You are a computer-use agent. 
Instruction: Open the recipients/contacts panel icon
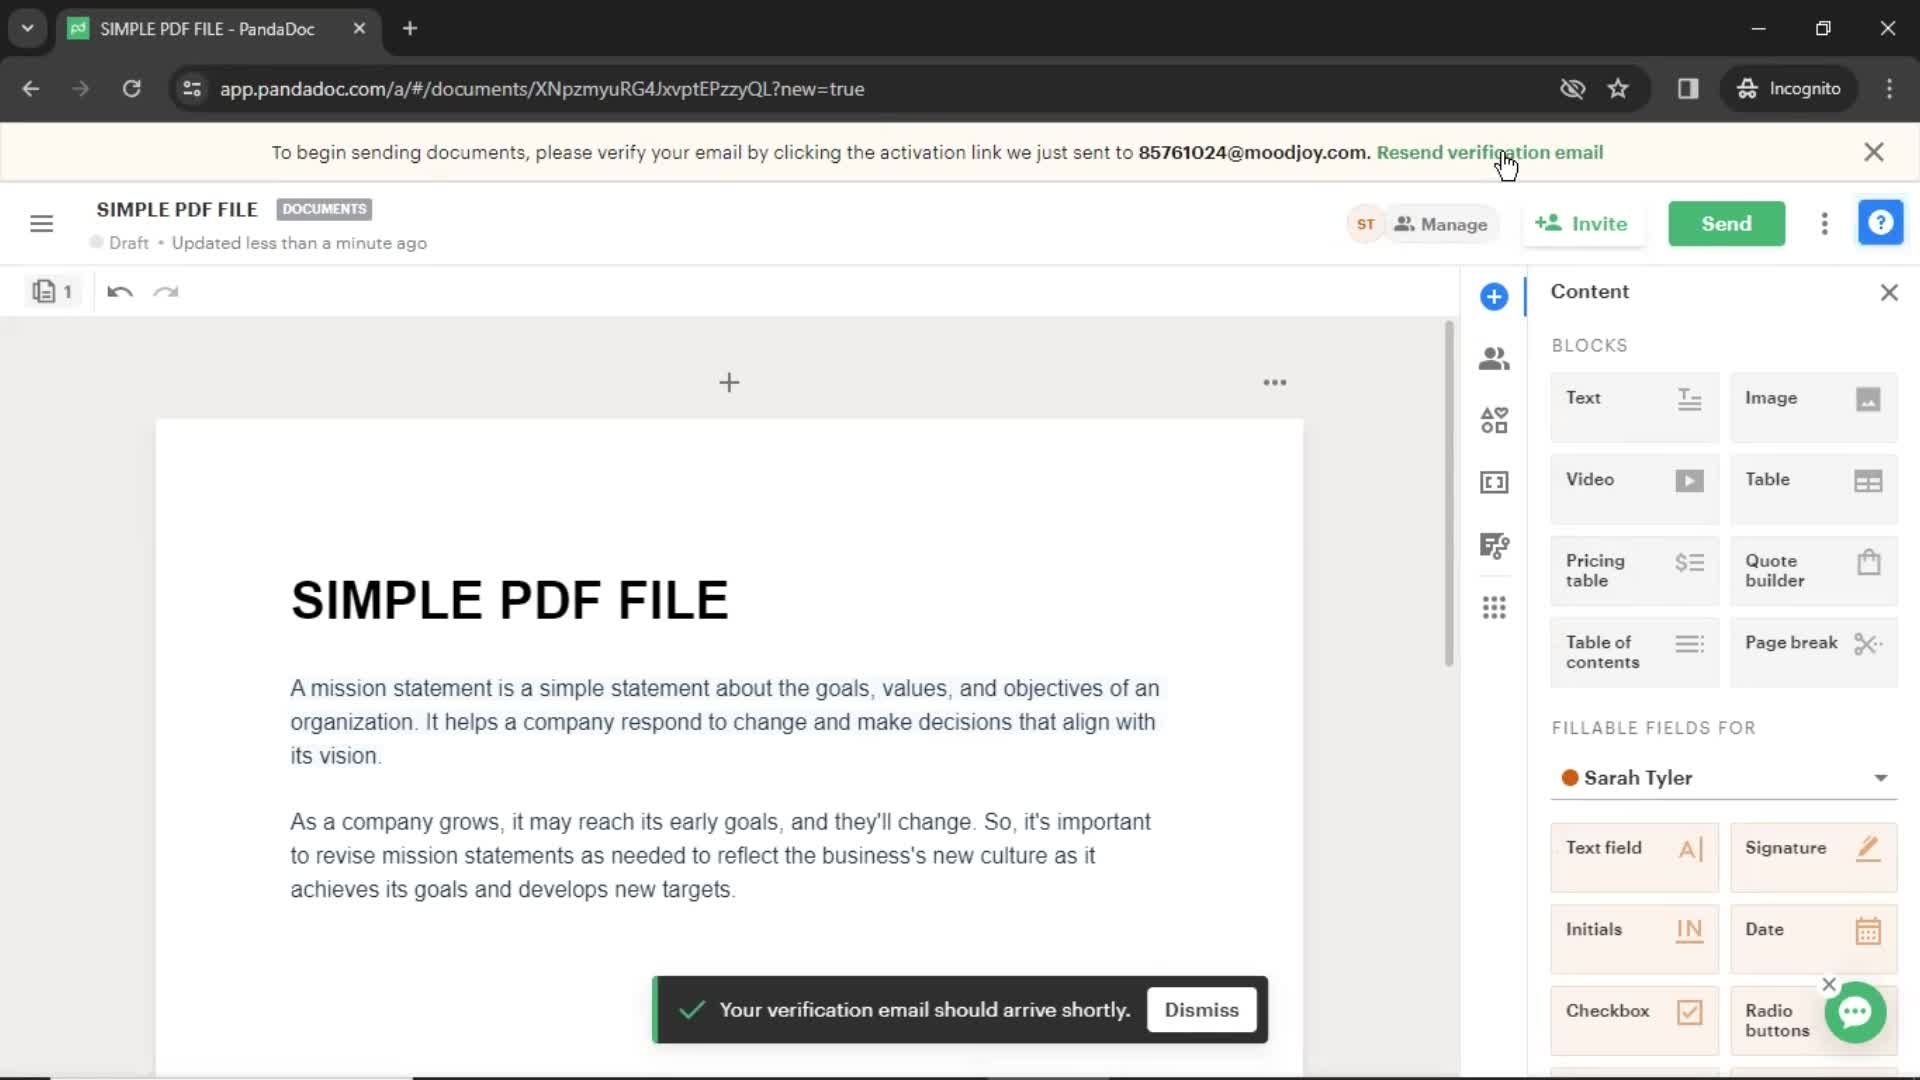(1494, 357)
